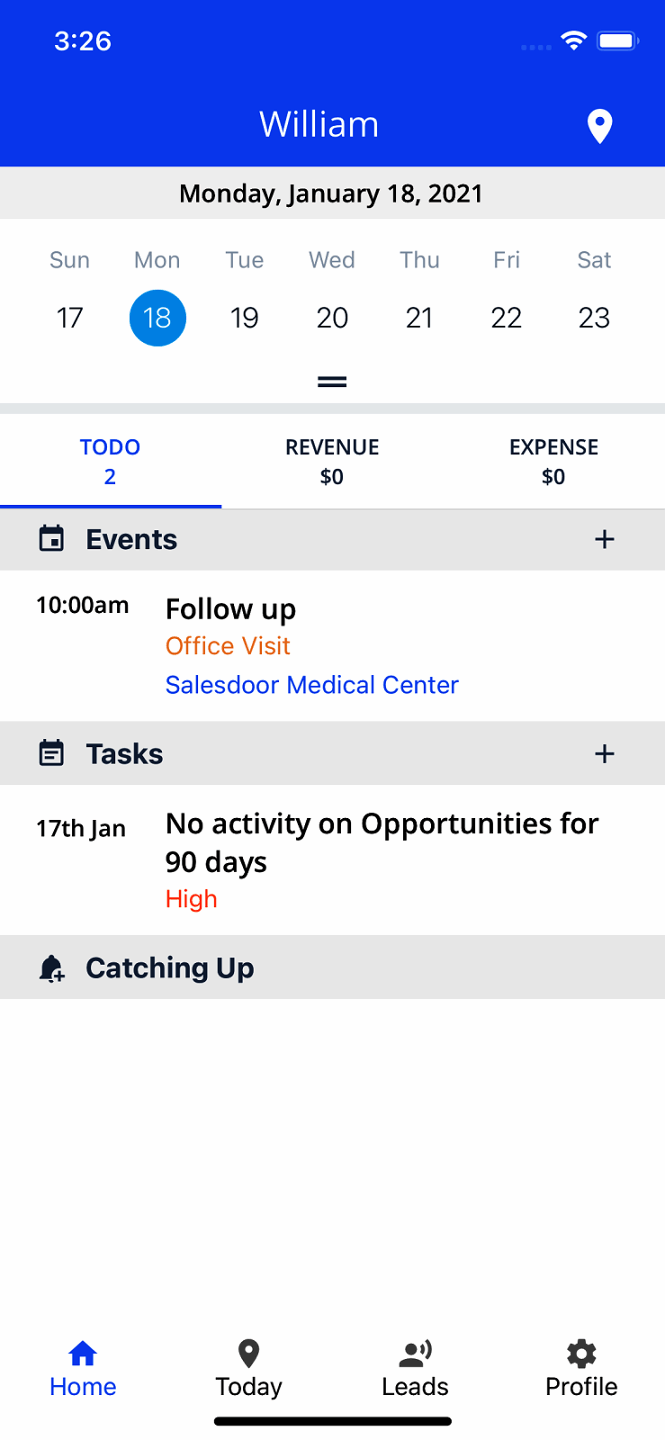
Task: Switch to the Home tab
Action: coord(83,1369)
